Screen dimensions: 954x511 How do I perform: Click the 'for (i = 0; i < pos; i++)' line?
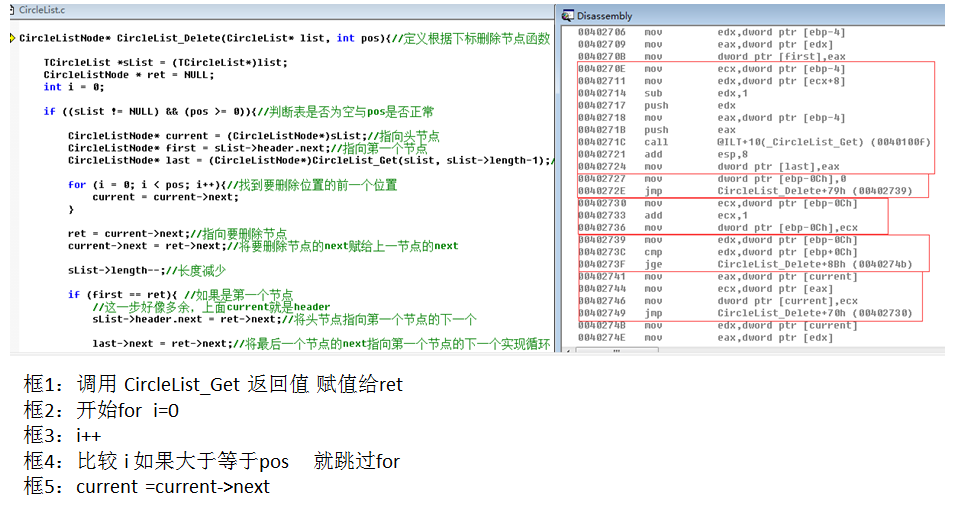(x=232, y=185)
